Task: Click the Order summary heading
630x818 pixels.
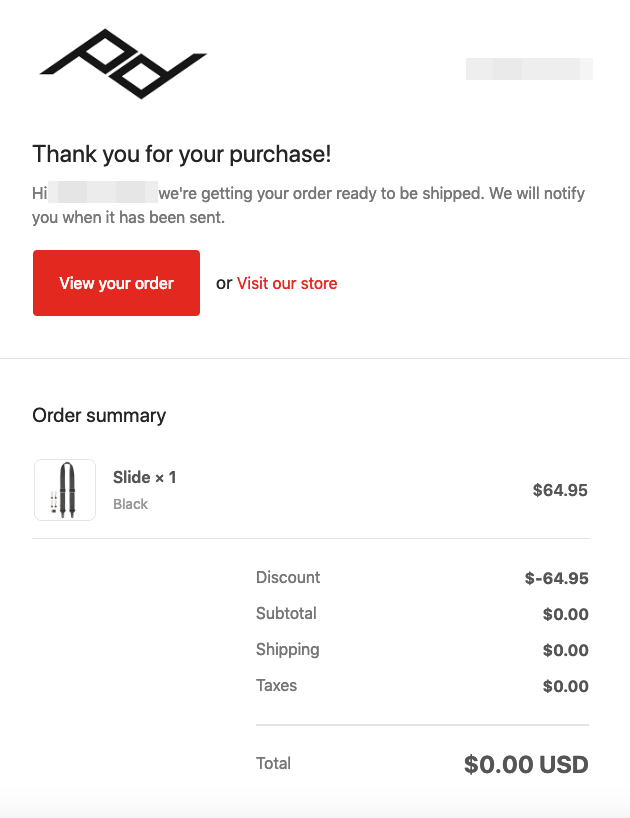Action: (x=99, y=415)
